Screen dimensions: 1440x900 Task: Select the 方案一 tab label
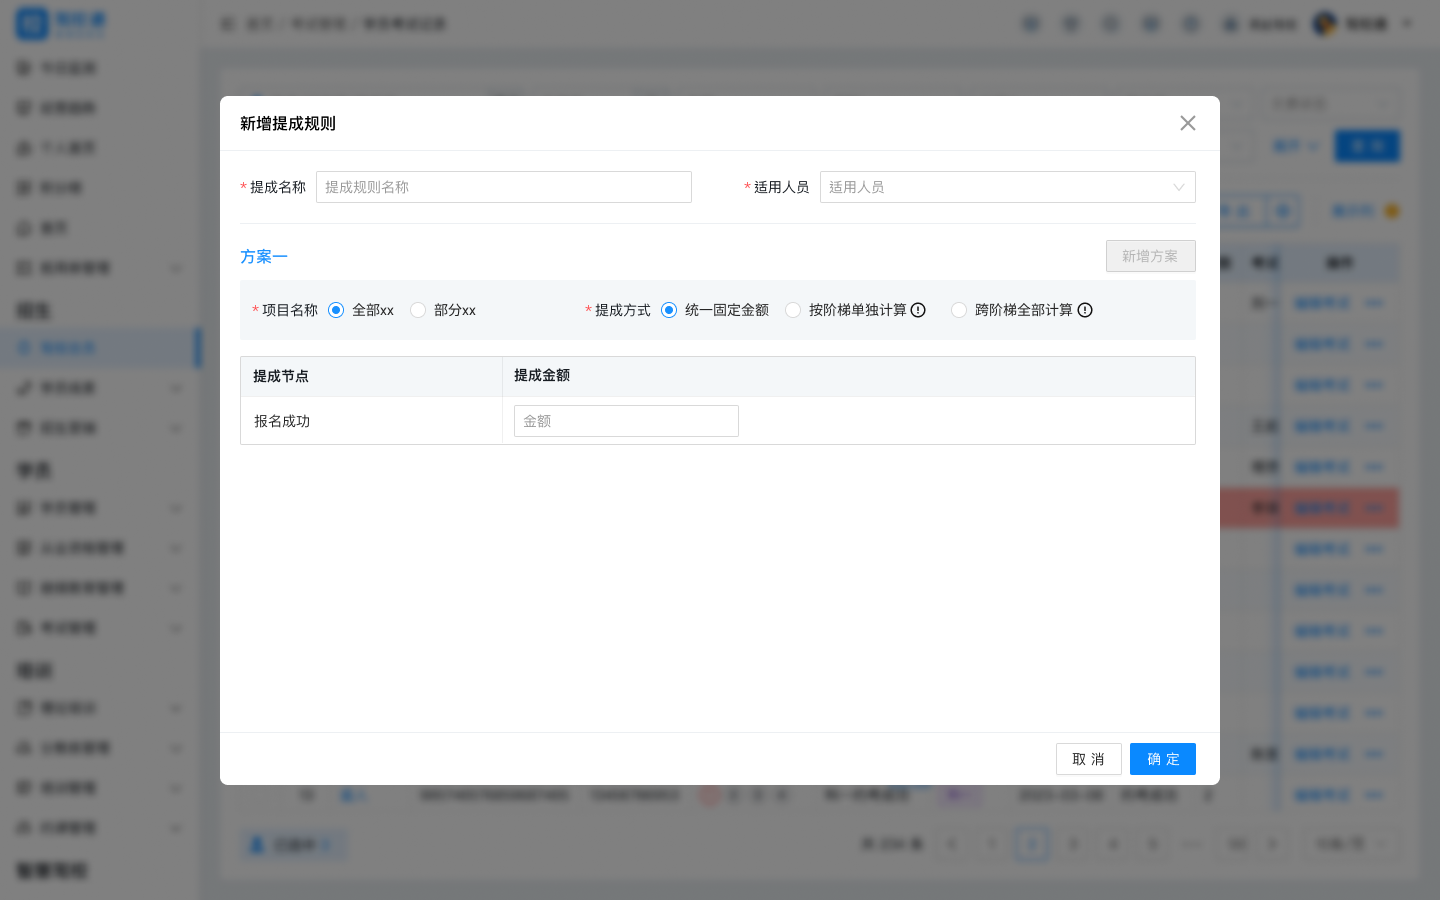pyautogui.click(x=264, y=257)
